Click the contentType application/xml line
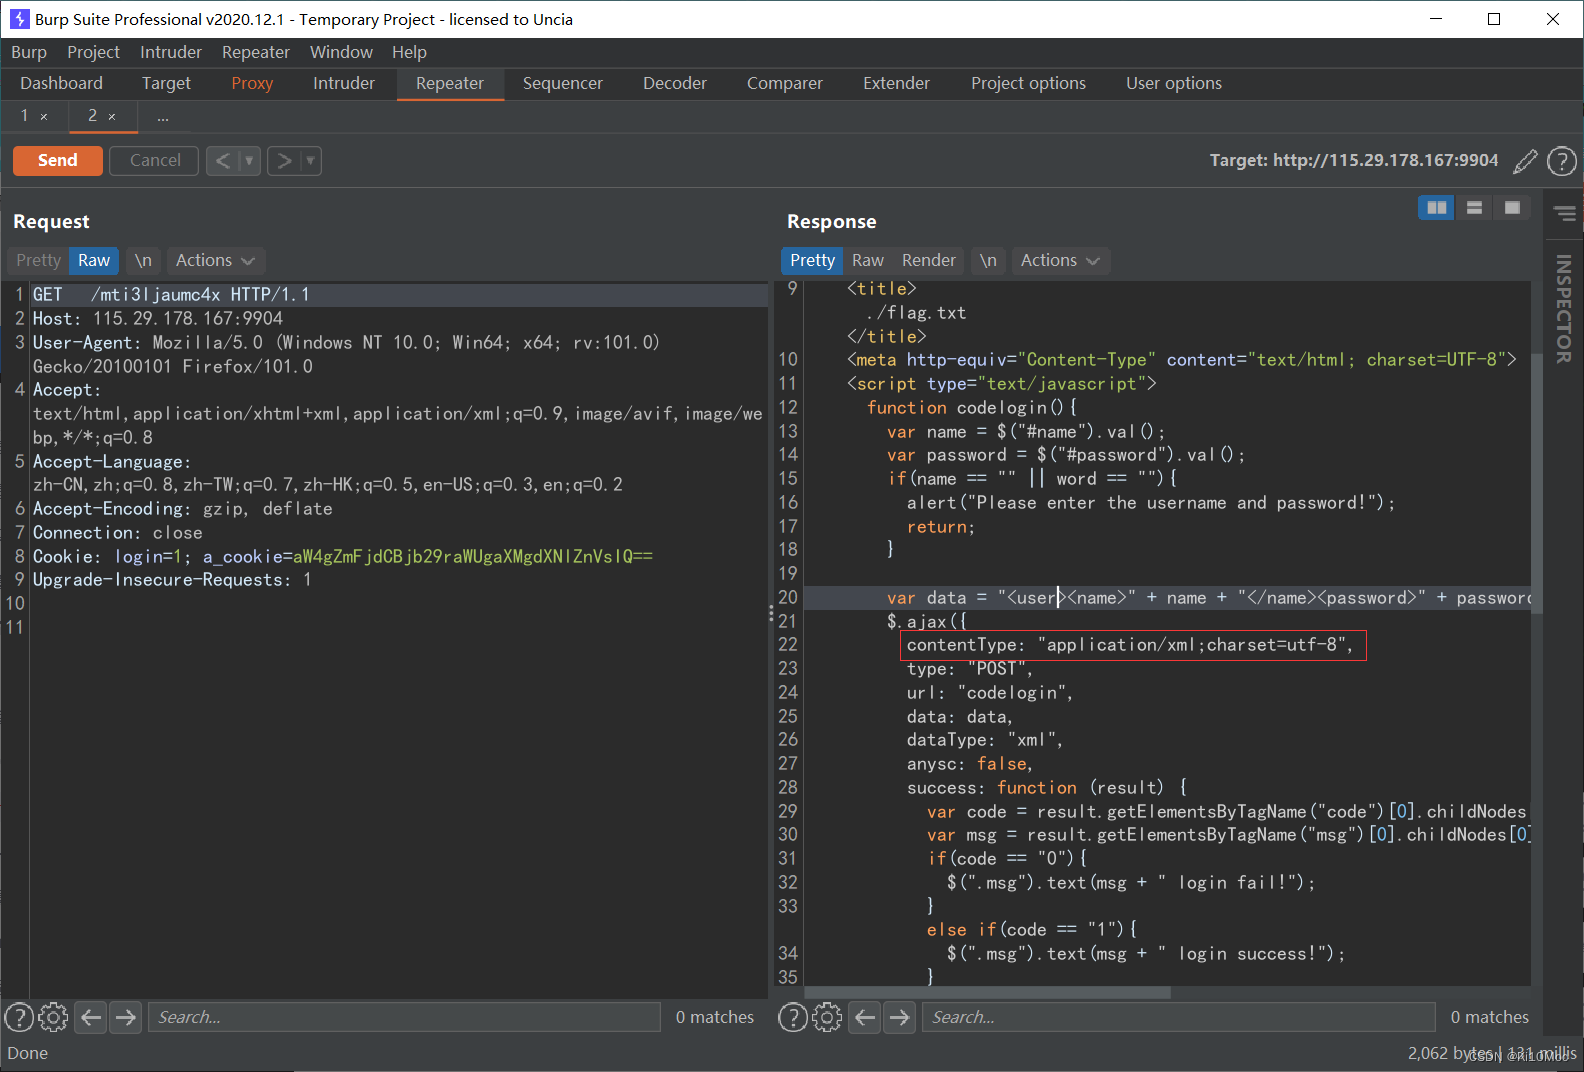 pyautogui.click(x=1133, y=645)
